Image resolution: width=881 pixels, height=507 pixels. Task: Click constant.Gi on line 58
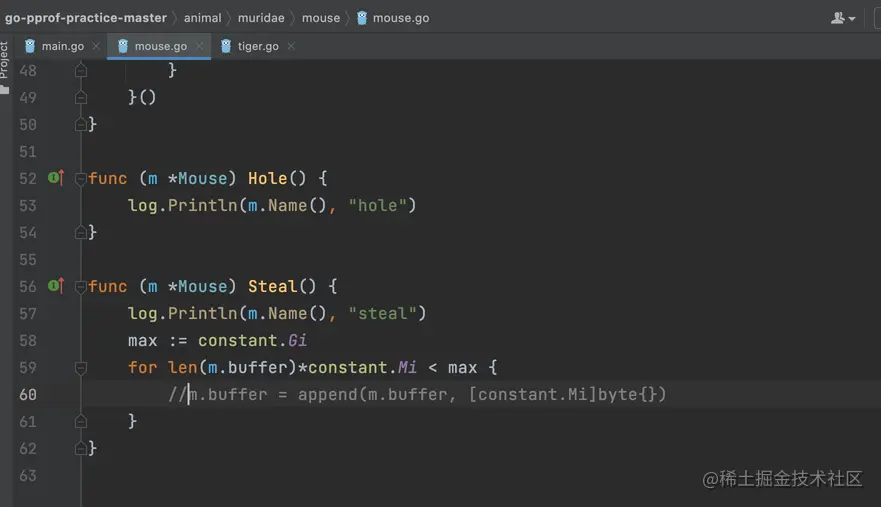pyautogui.click(x=252, y=340)
